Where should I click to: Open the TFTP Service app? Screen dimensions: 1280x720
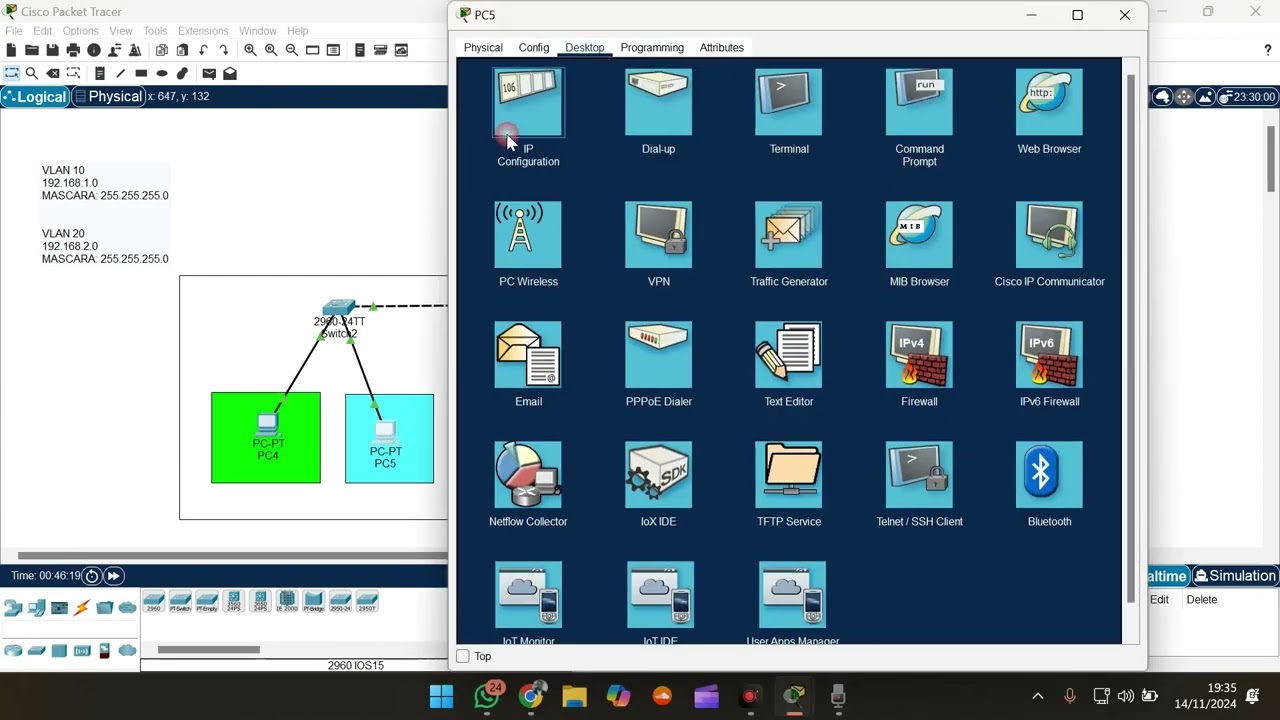[788, 475]
